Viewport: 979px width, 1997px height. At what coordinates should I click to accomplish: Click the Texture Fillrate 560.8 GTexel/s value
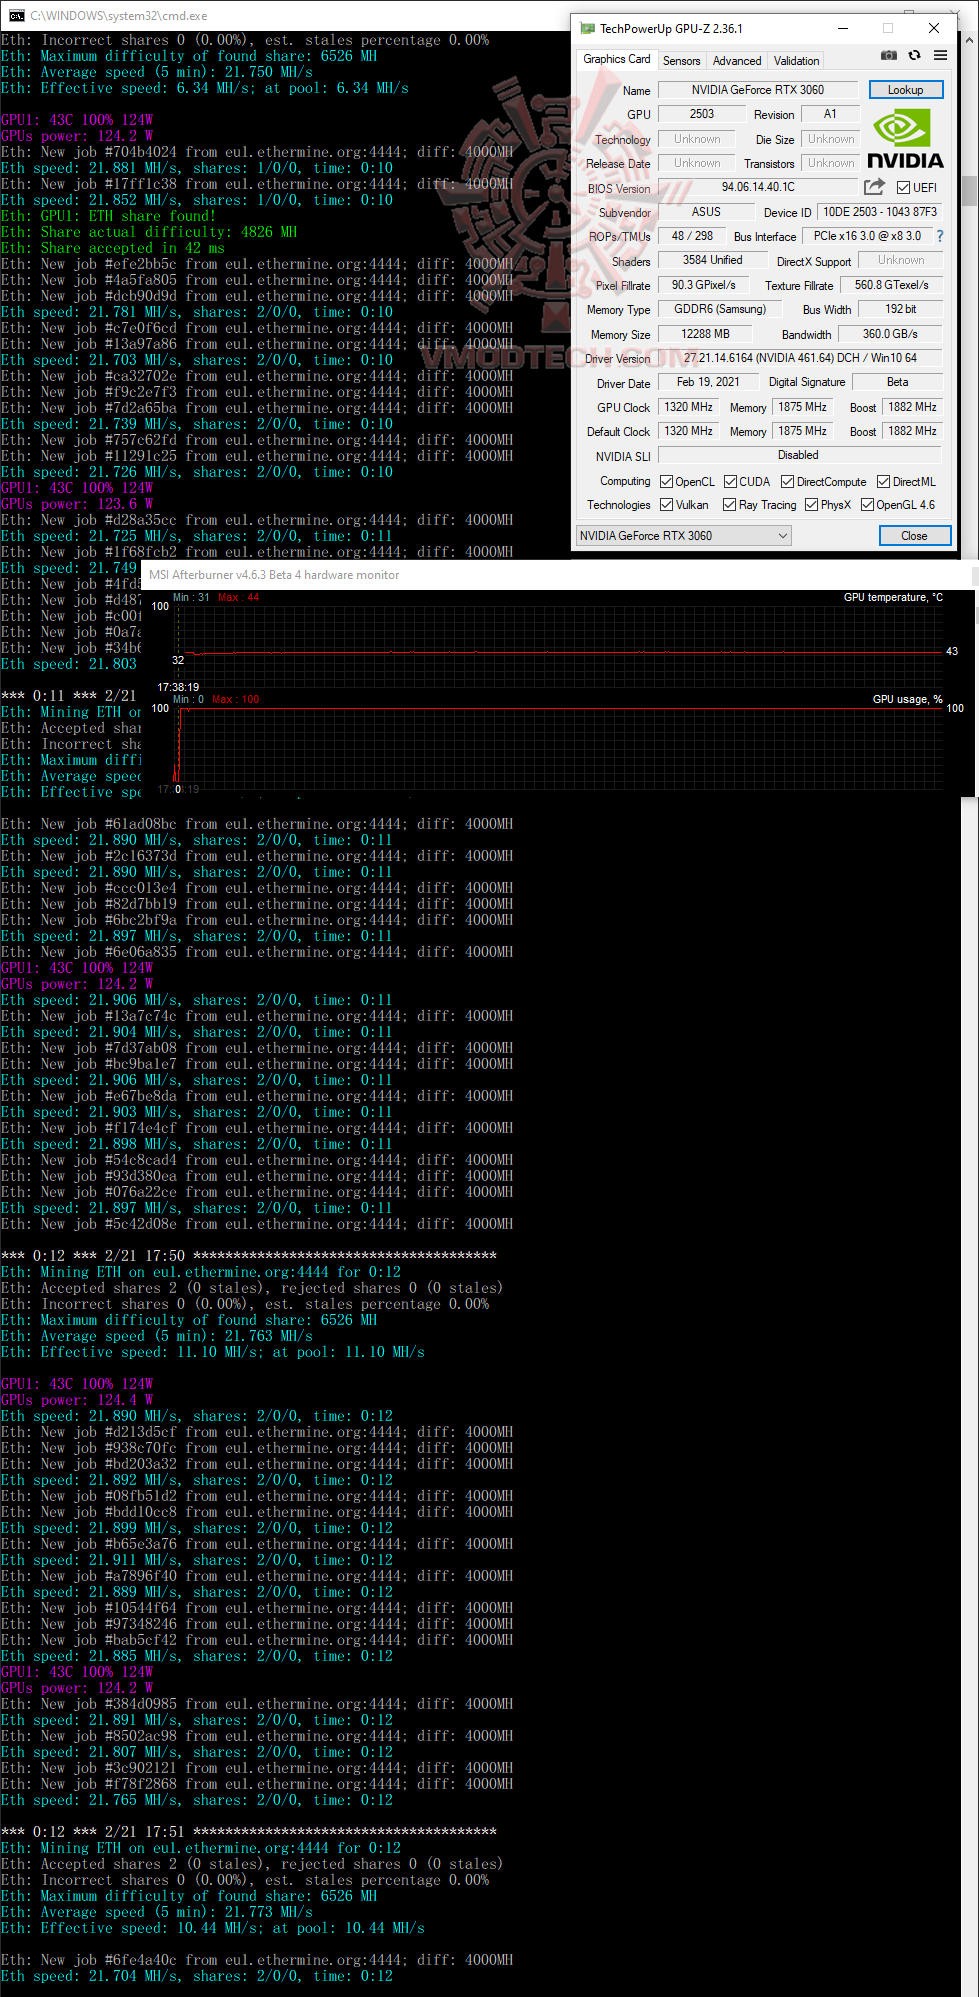(x=891, y=285)
